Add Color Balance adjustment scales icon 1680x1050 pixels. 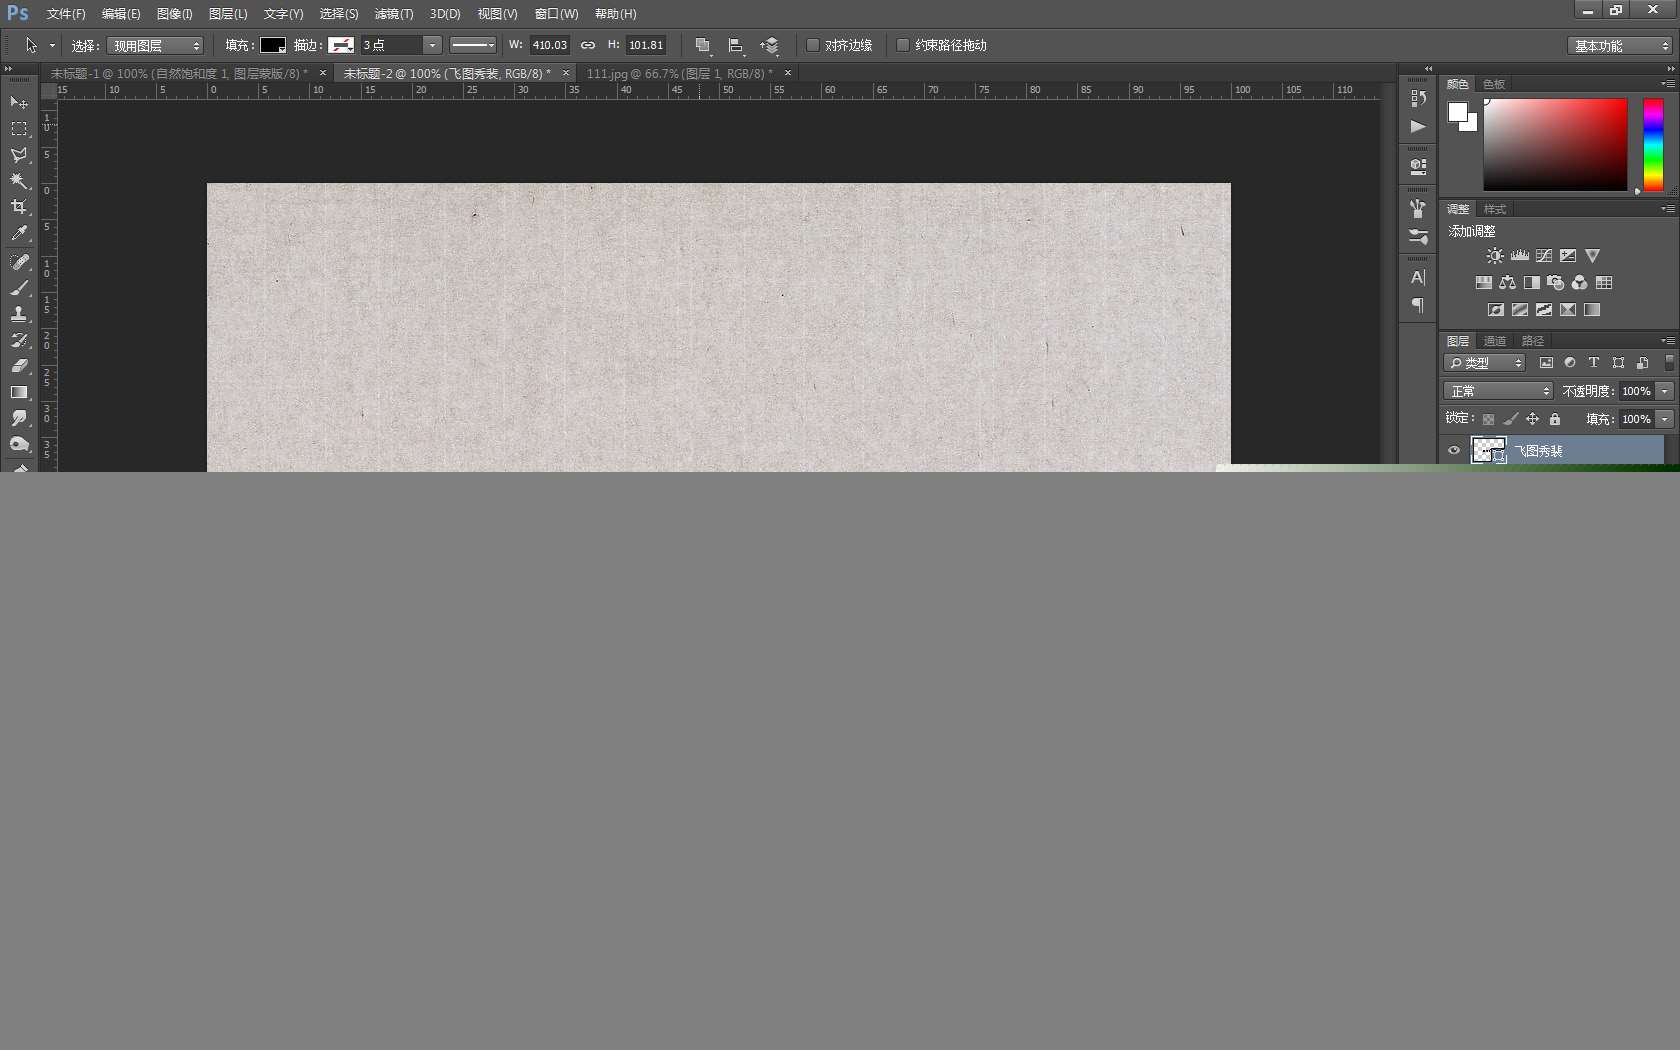[x=1508, y=283]
